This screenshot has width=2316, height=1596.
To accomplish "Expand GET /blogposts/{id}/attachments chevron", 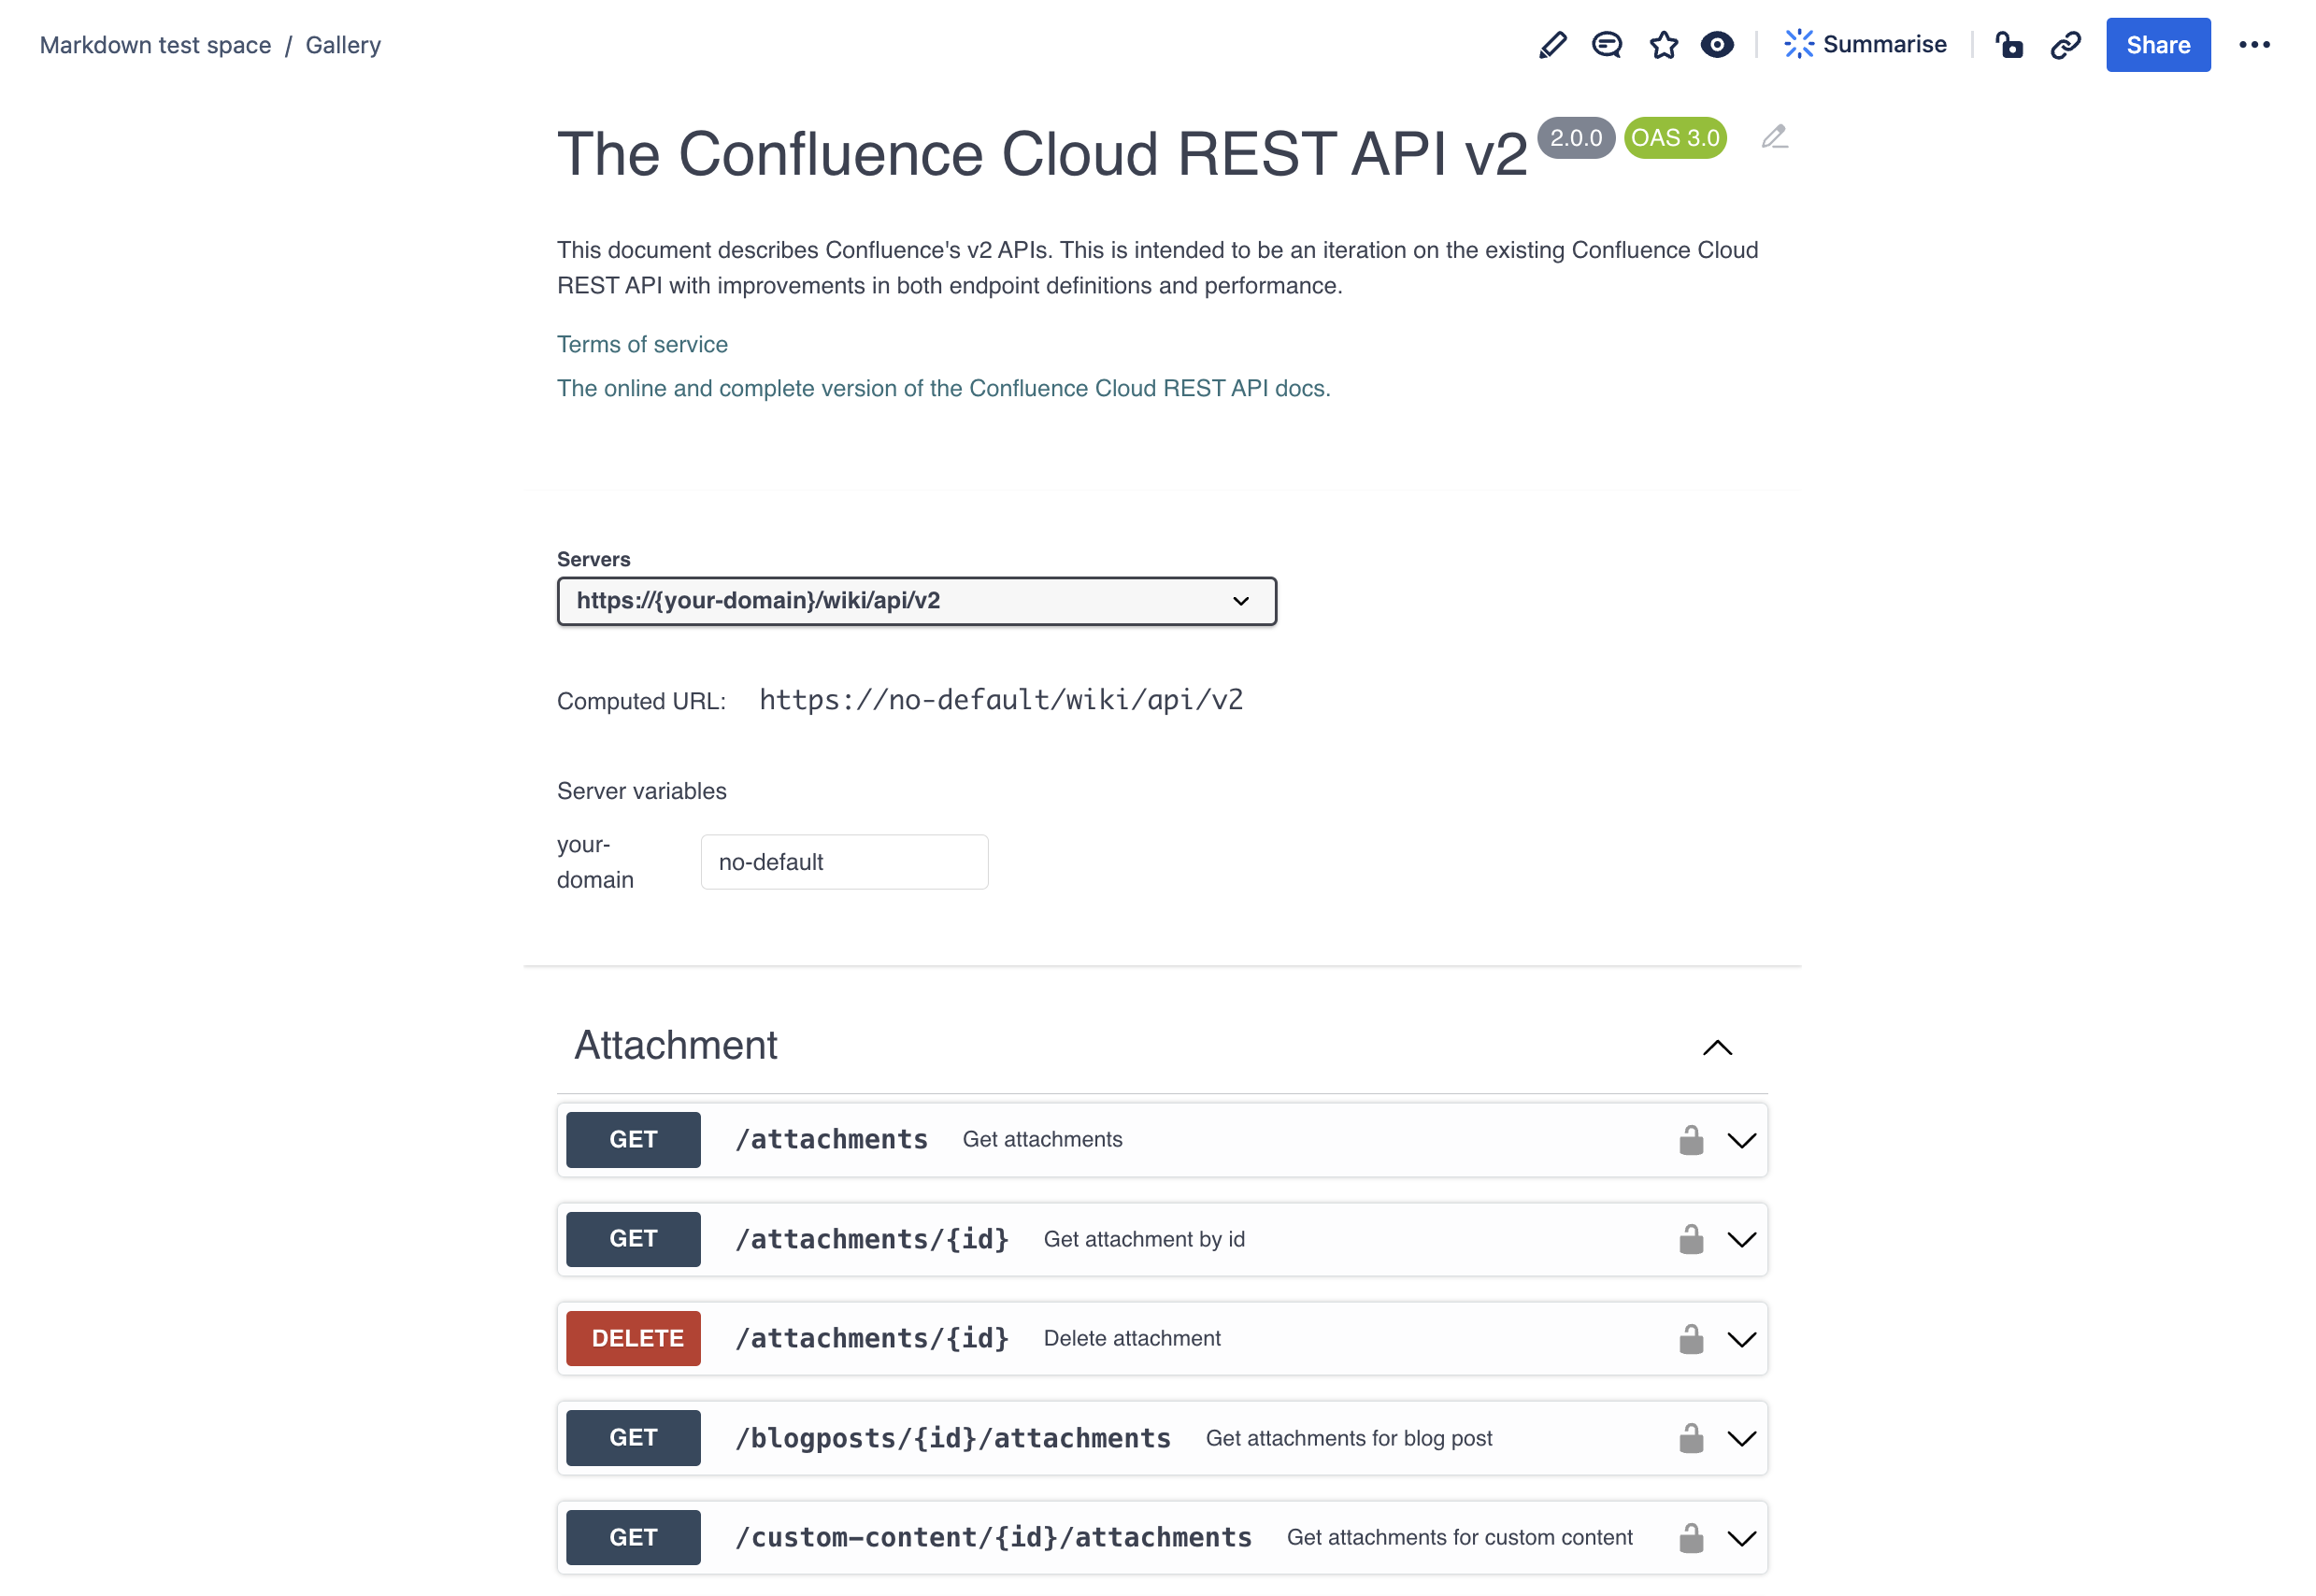I will click(1741, 1439).
